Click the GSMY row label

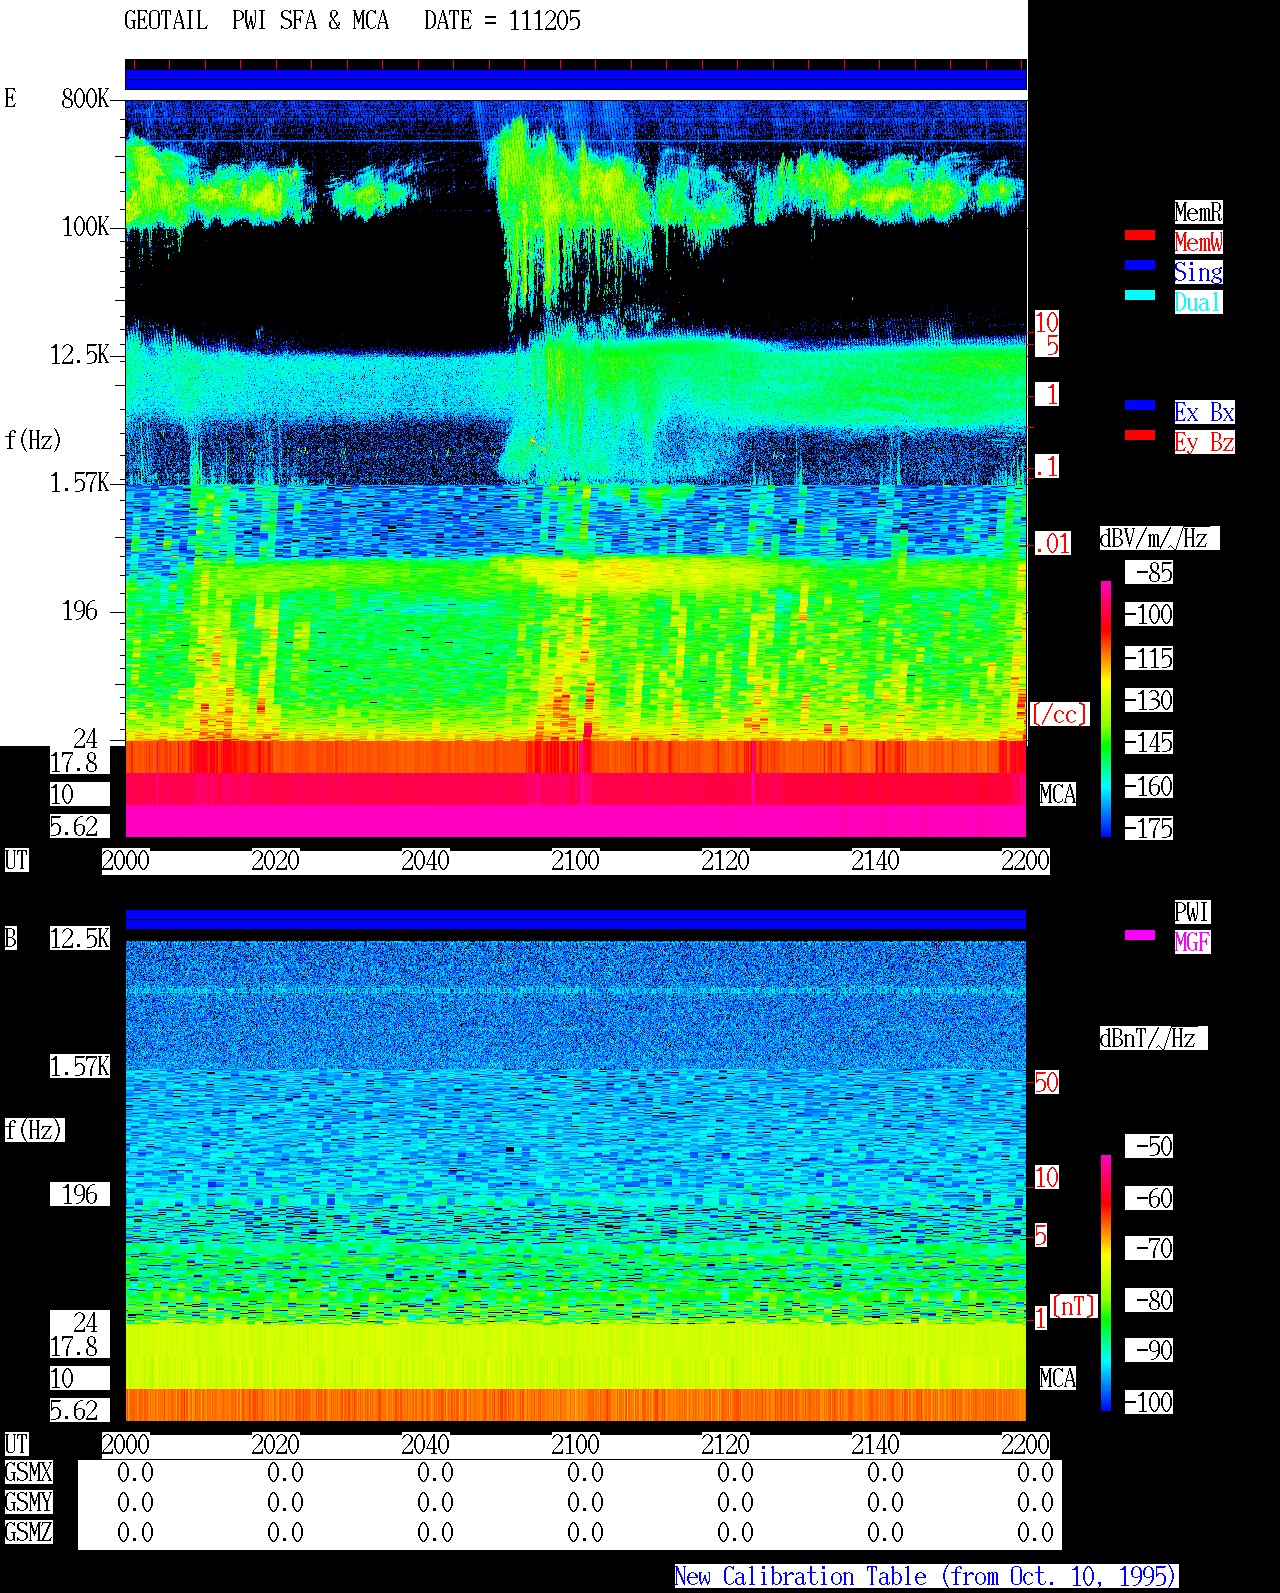click(28, 1503)
